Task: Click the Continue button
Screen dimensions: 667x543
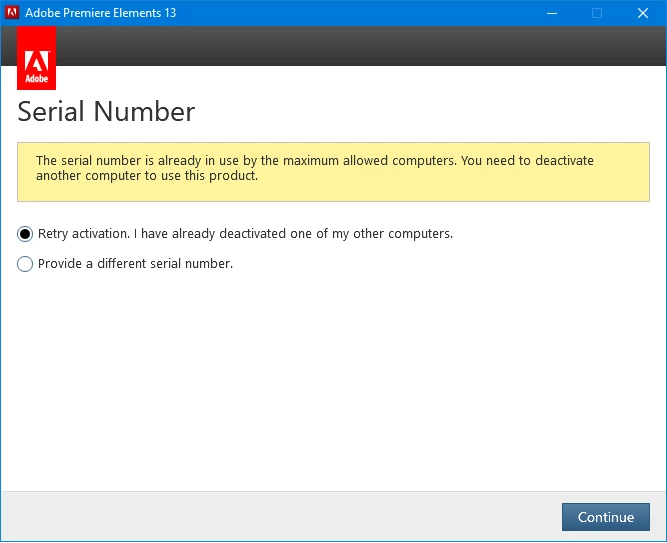Action: (x=605, y=517)
